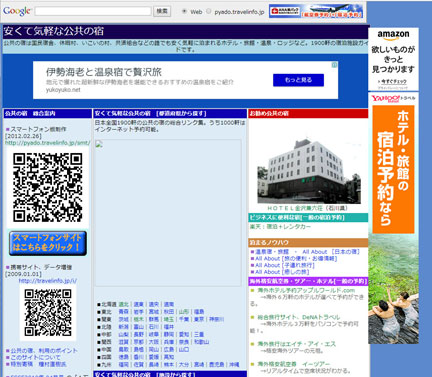Select the 秋田 prefecture link
Image resolution: width=432 pixels, height=377 pixels.
169,312
